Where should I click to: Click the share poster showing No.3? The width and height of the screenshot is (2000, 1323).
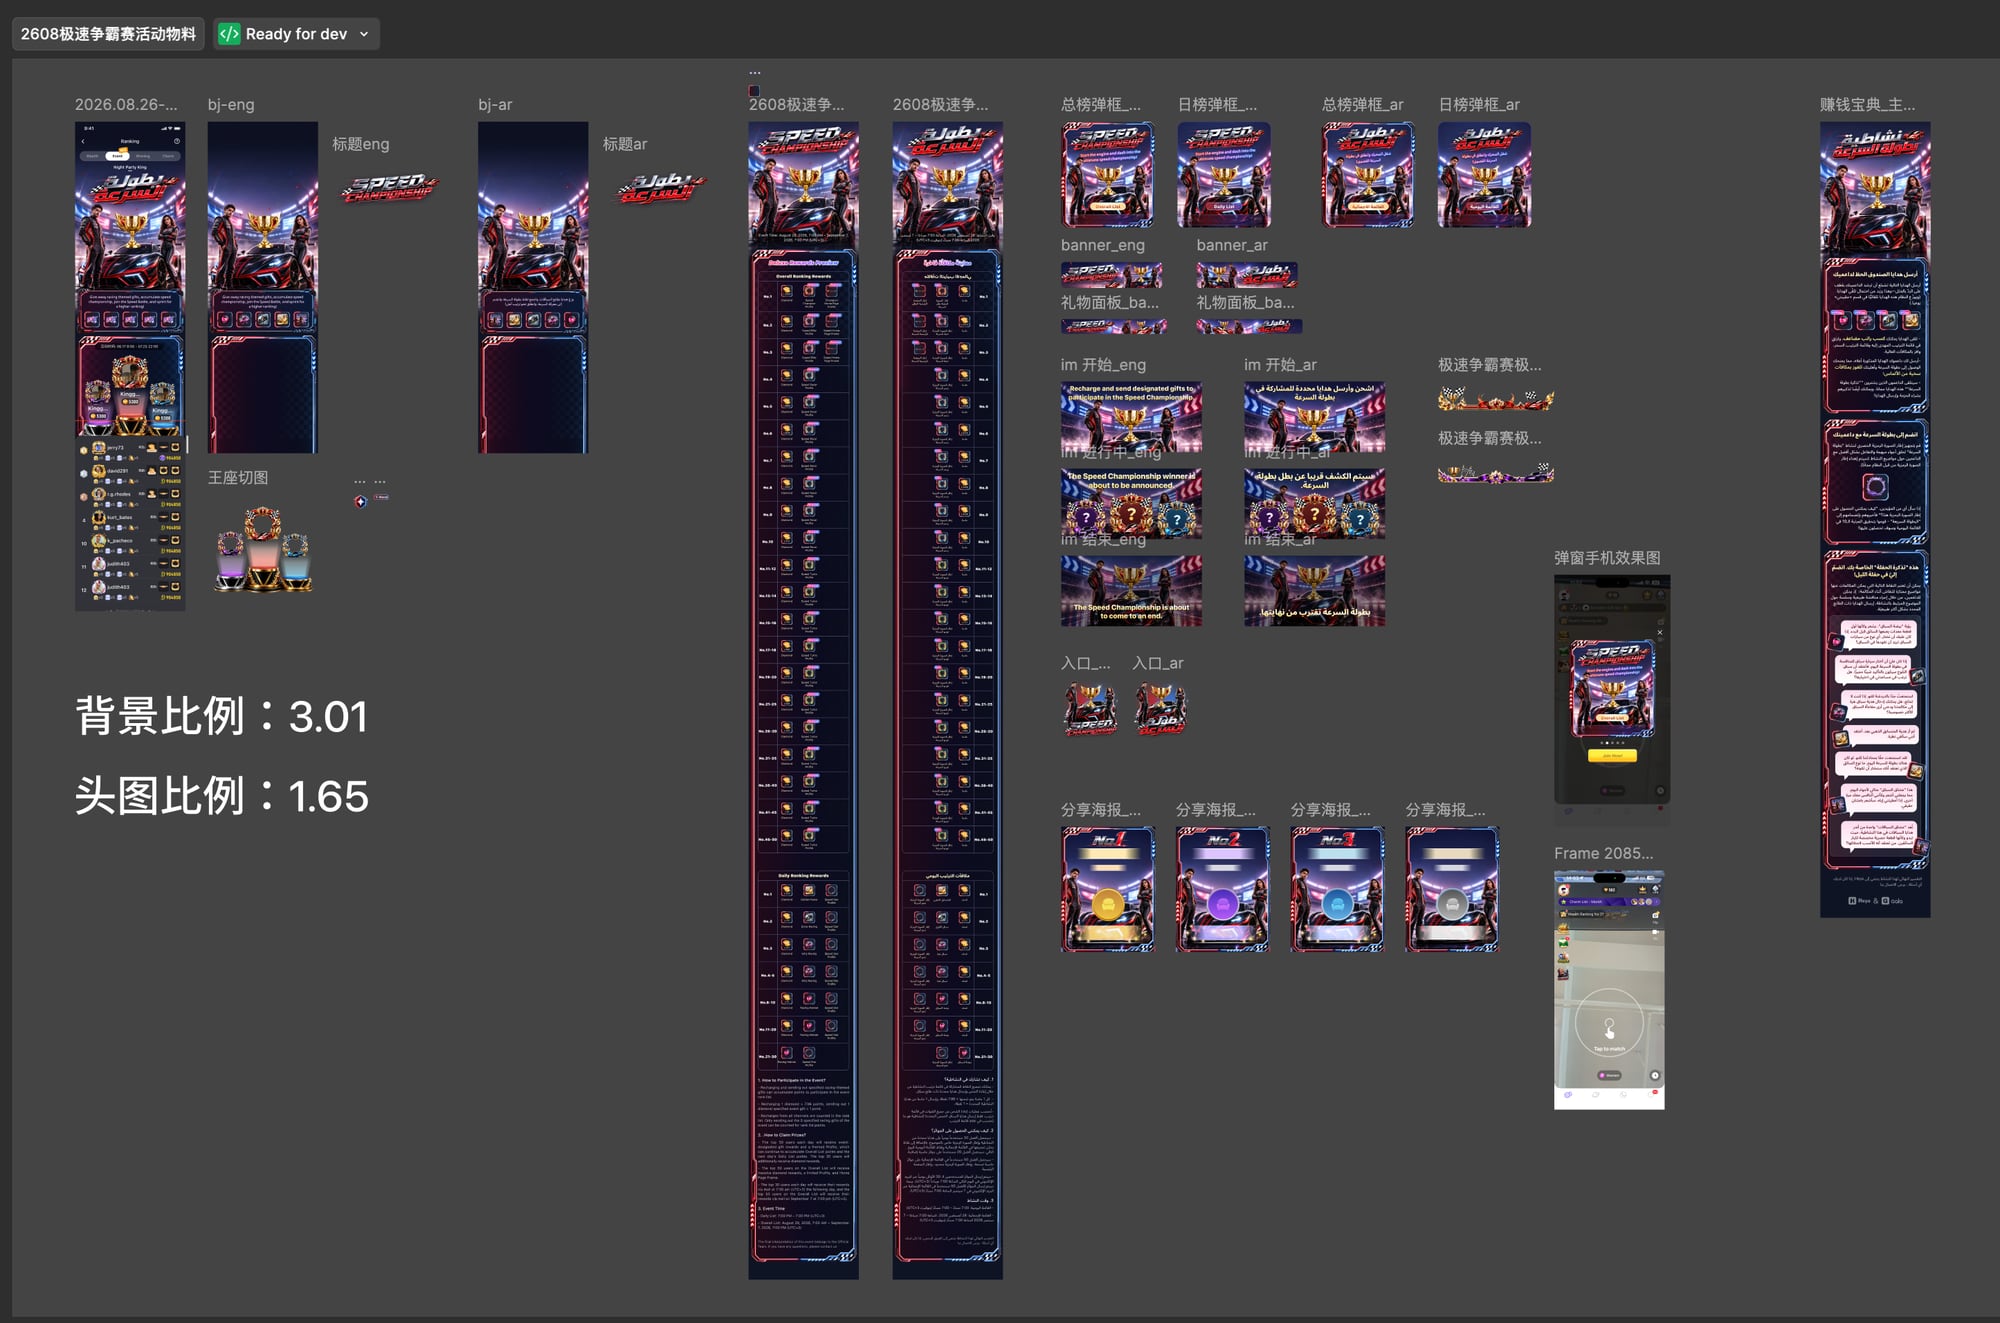[x=1337, y=889]
